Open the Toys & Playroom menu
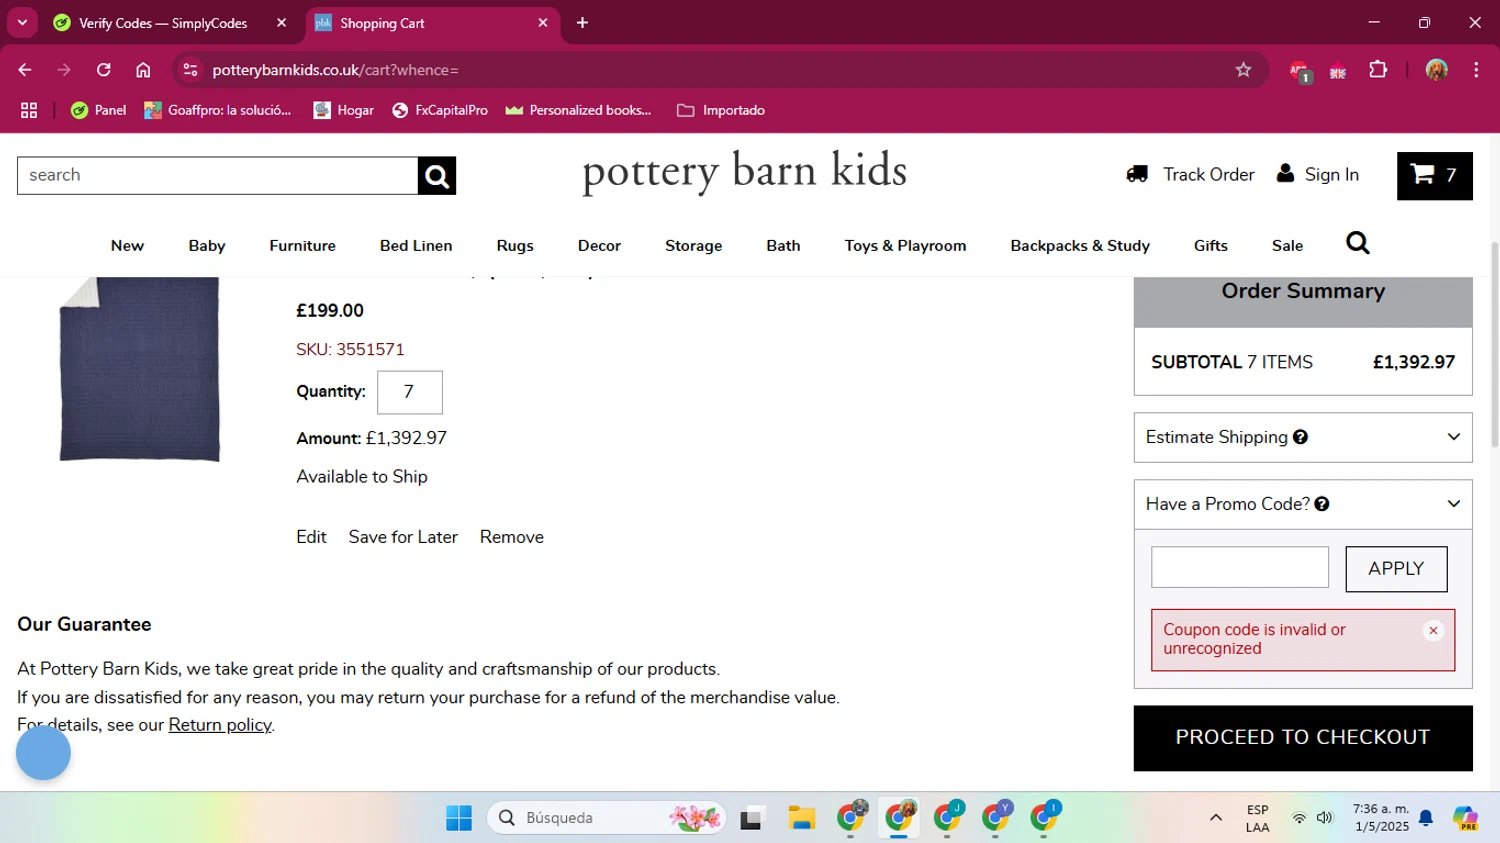Screen dimensions: 1500x843 905,246
